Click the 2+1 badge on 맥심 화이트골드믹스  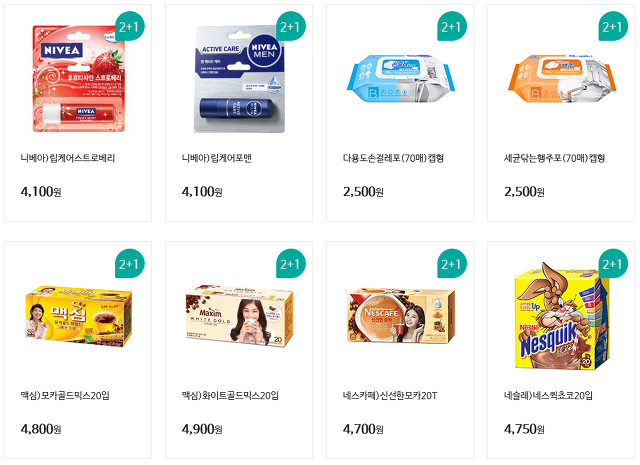(x=291, y=263)
